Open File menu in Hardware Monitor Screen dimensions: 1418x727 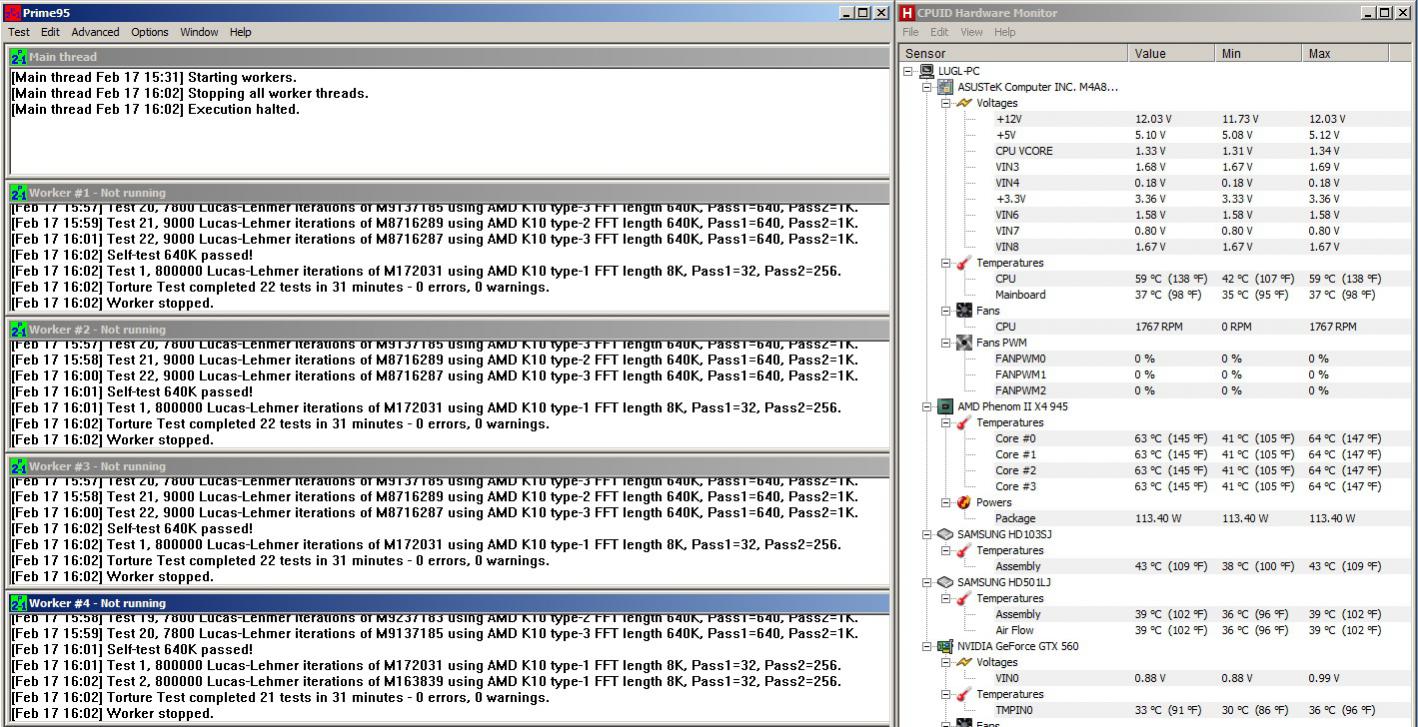(911, 32)
